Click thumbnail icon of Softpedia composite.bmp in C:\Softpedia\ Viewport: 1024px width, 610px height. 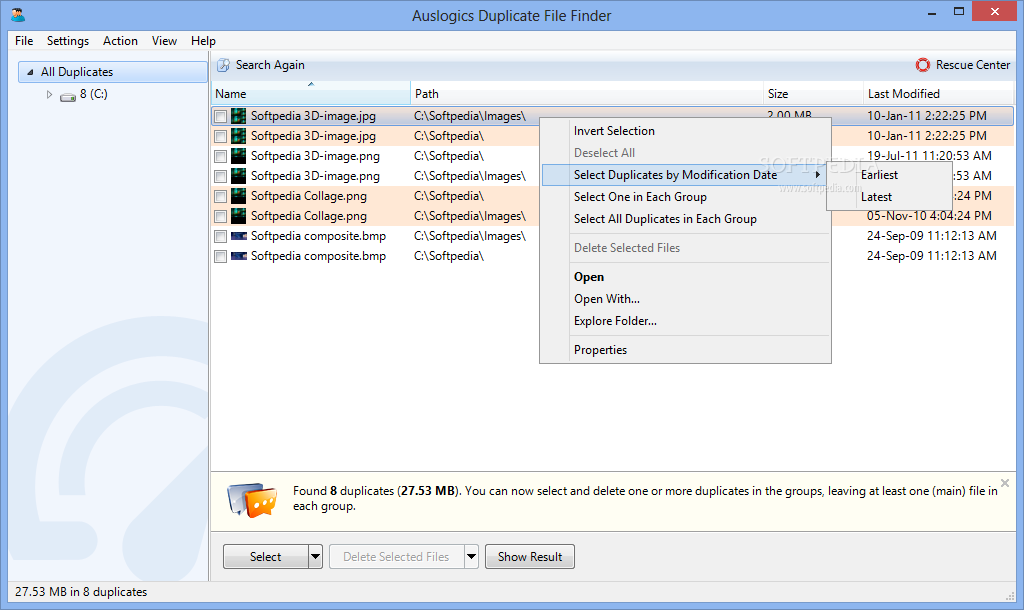tap(239, 256)
